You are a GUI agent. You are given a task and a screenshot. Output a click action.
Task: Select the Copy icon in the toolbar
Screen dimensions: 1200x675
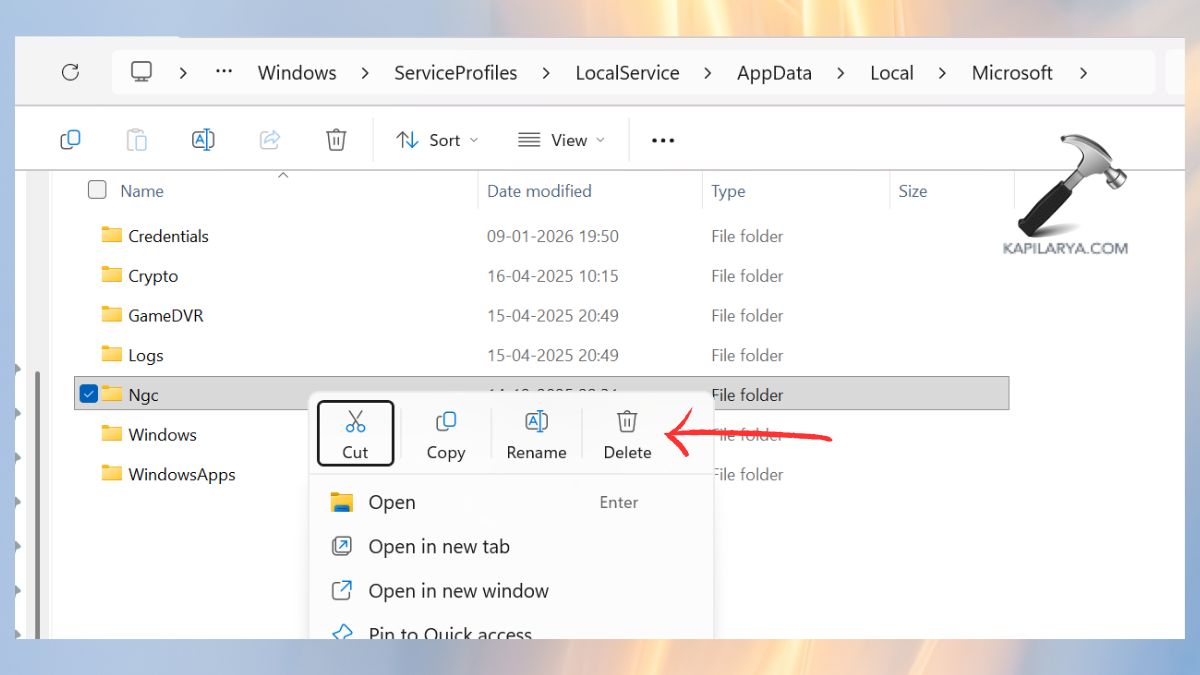tap(70, 139)
